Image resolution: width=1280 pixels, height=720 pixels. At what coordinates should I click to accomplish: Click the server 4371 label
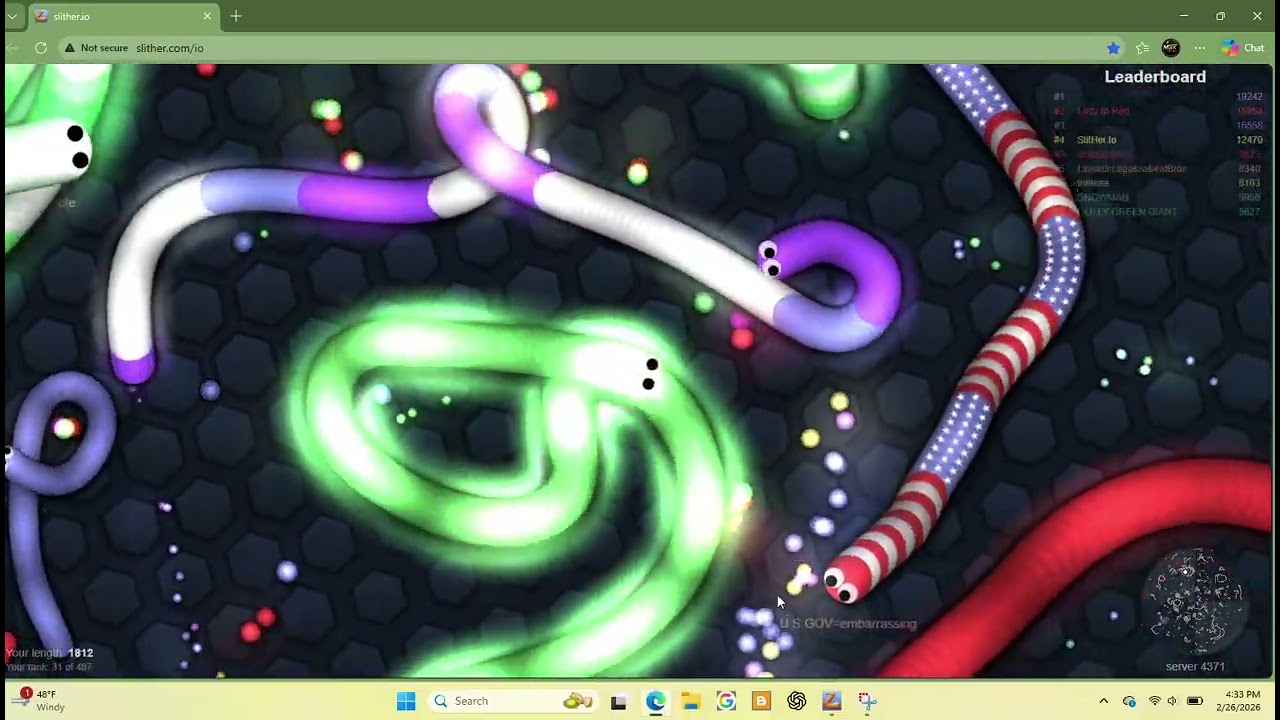pyautogui.click(x=1195, y=667)
